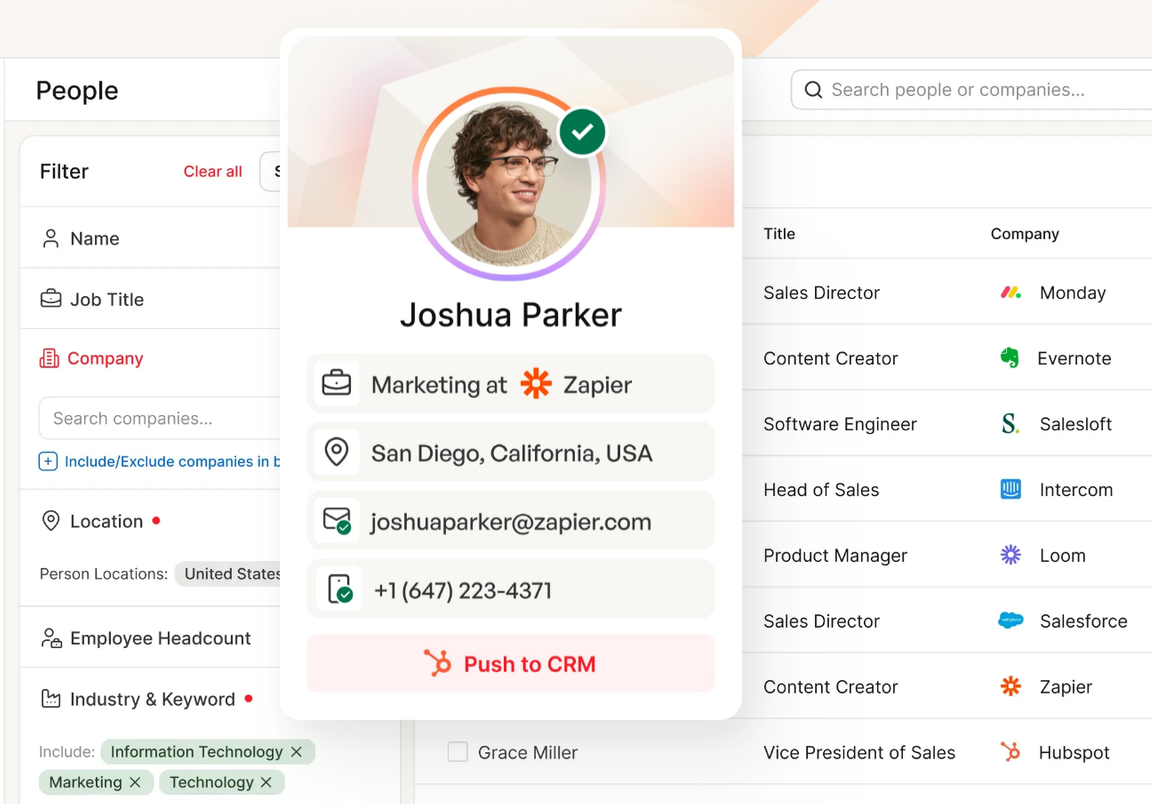Click the phone number +1 (647) 223-4371
This screenshot has height=804, width=1152.
(463, 590)
